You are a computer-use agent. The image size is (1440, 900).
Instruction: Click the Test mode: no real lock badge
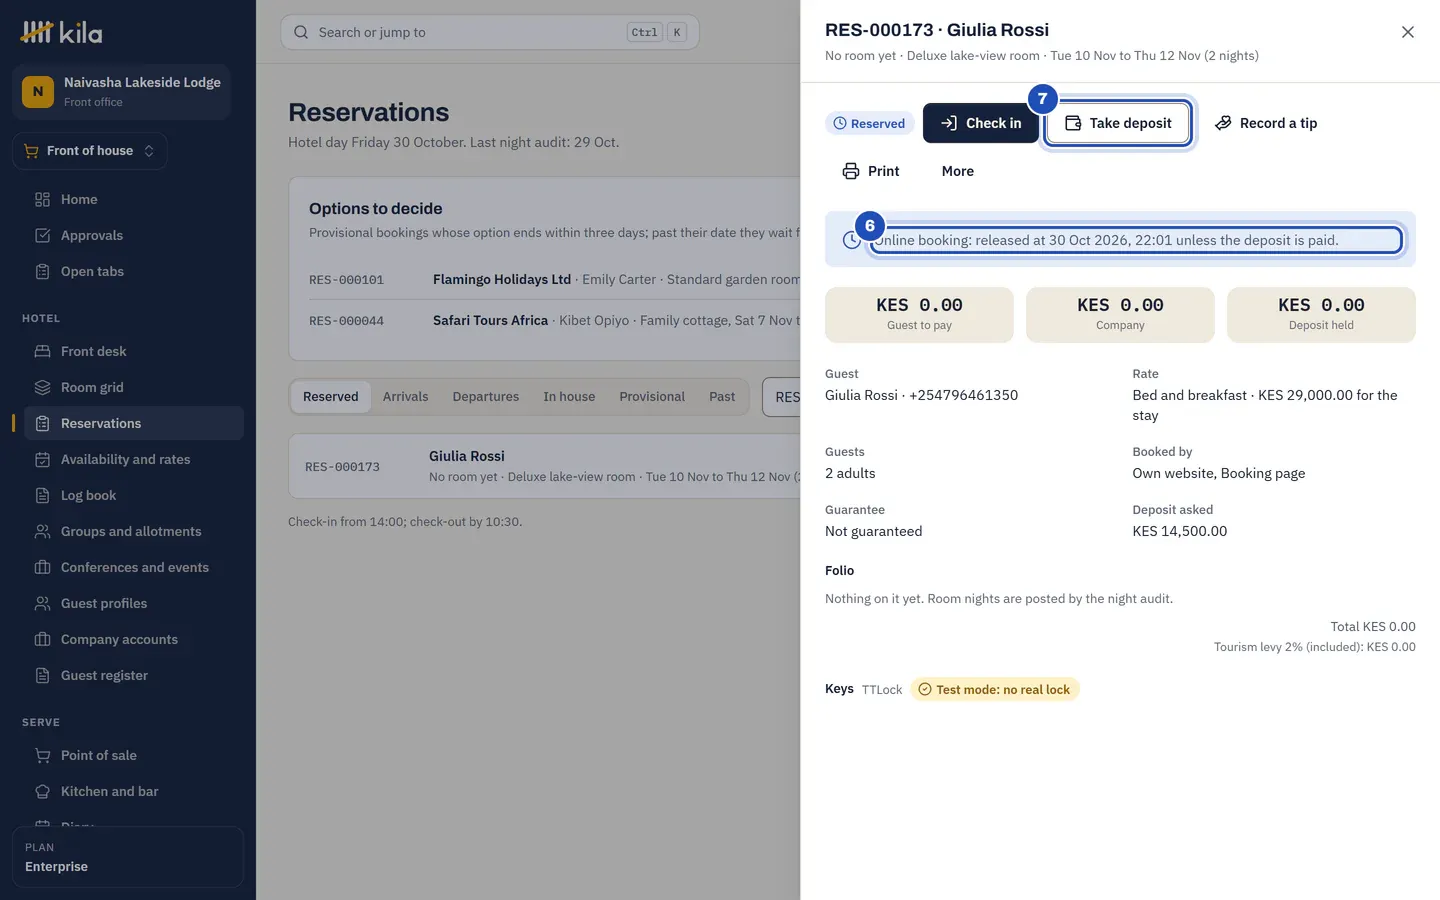click(994, 689)
